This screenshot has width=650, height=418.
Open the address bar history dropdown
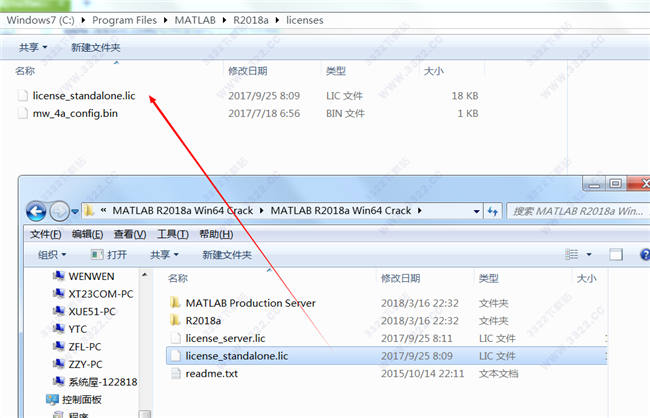pos(477,211)
